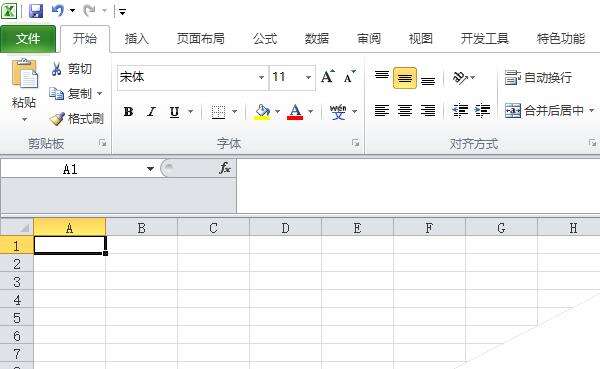The image size is (600, 369).
Task: Open Customize Quick Access Toolbar dropdown
Action: 122,12
